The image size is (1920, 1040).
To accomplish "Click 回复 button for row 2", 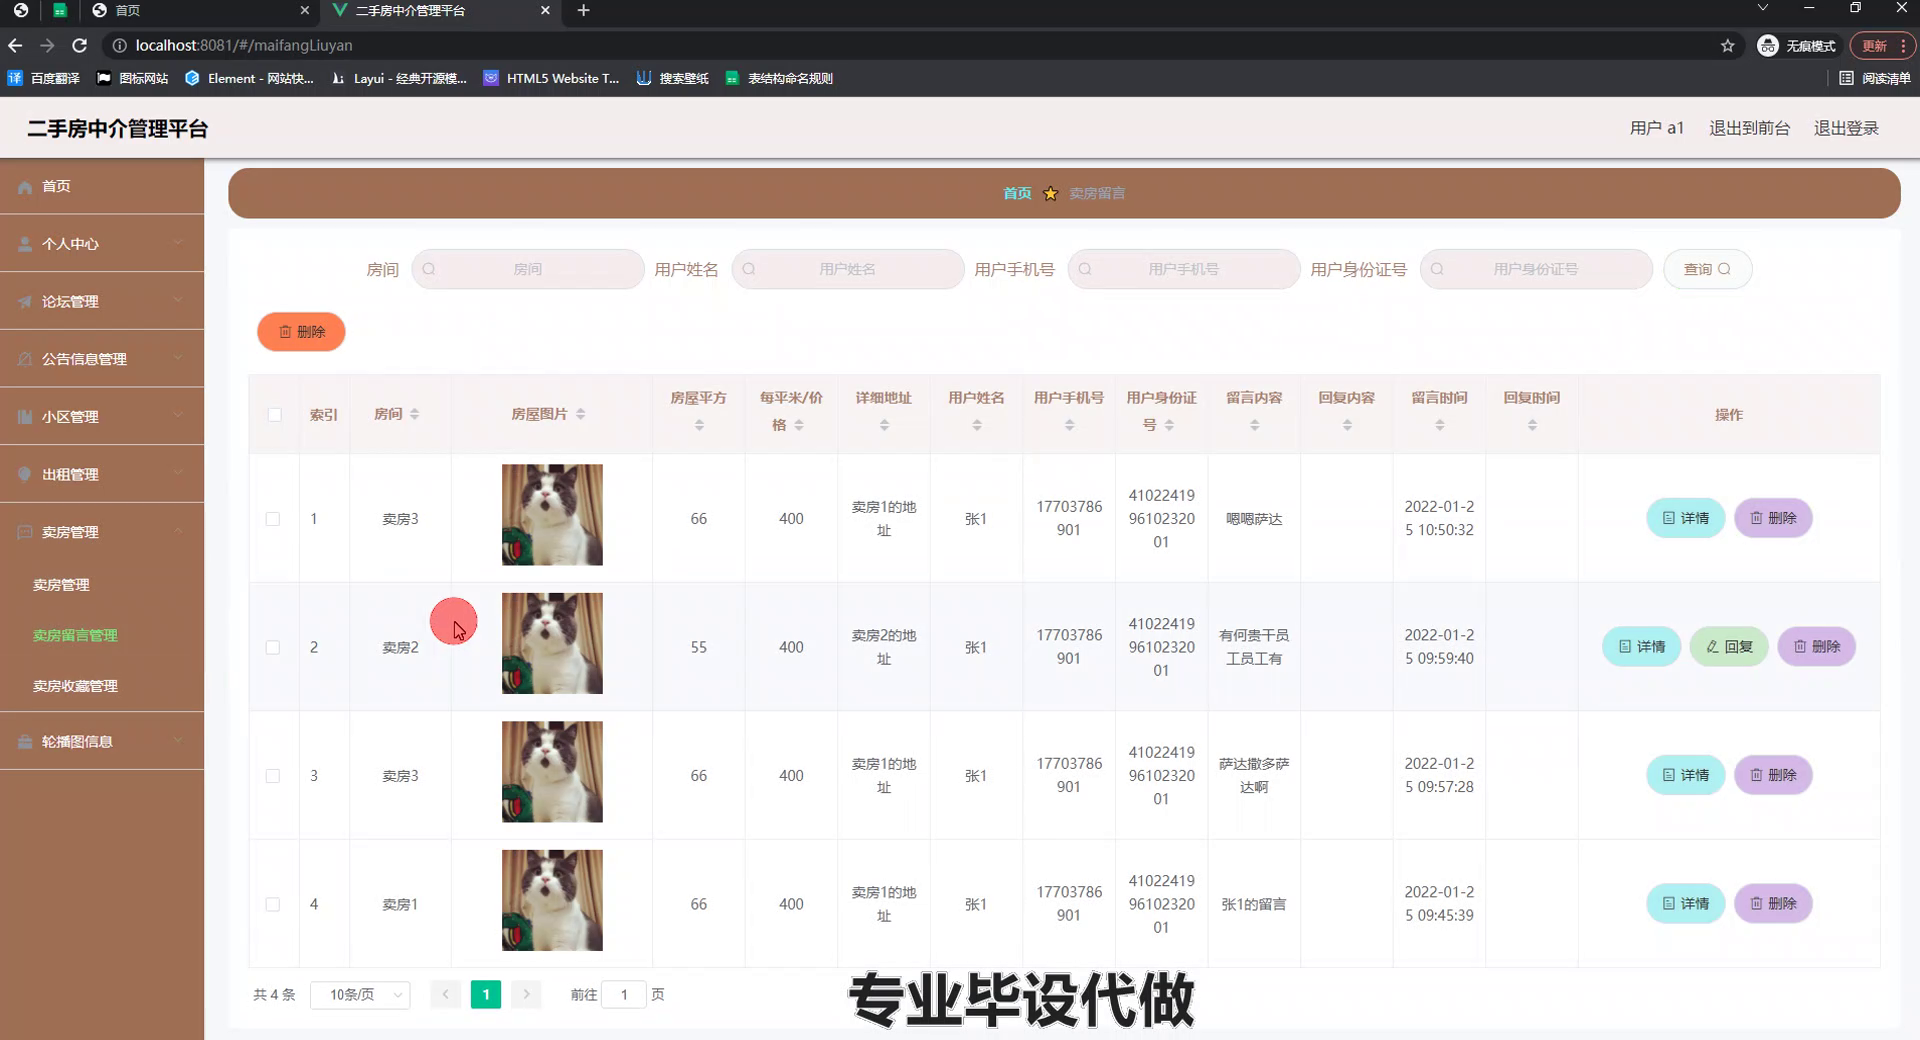I will coord(1729,647).
